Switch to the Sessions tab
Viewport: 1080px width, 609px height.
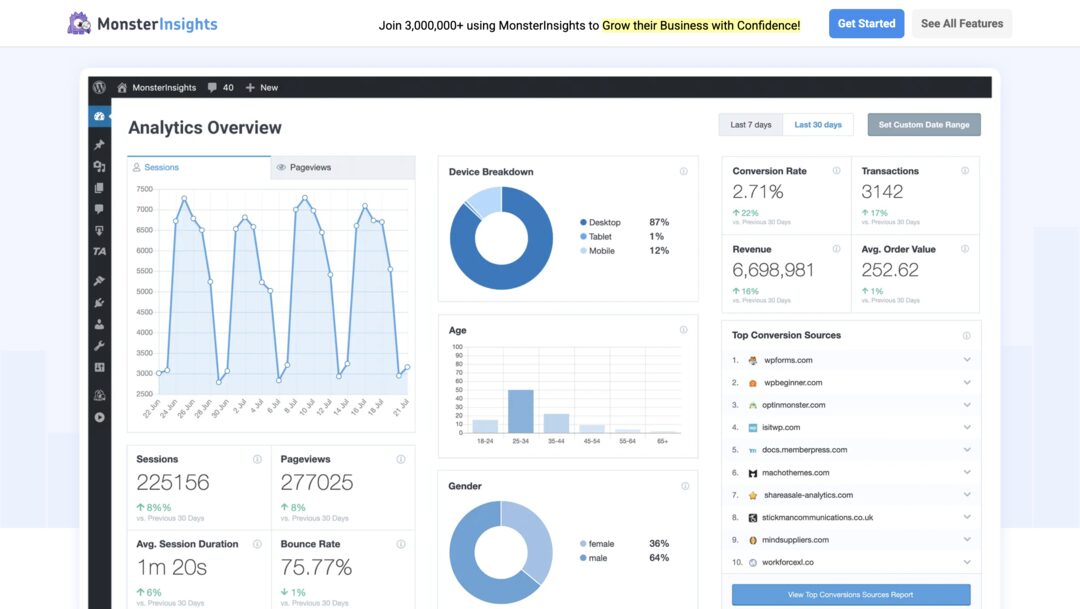[x=199, y=168]
